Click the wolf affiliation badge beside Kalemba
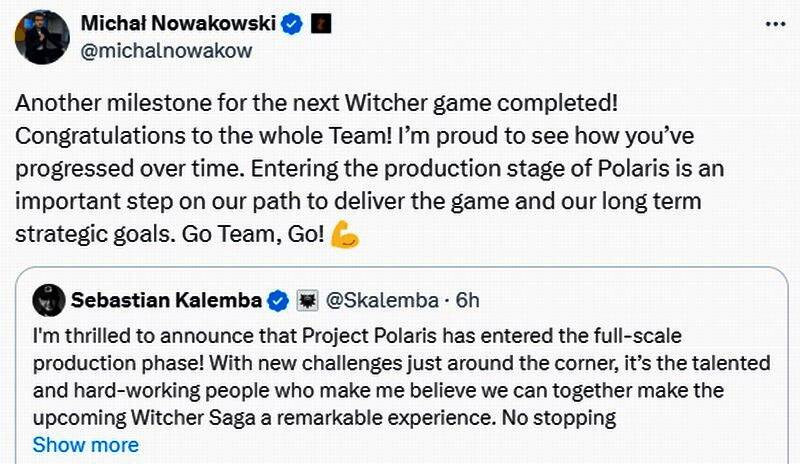Screen dimensions: 800x464 click(x=307, y=300)
